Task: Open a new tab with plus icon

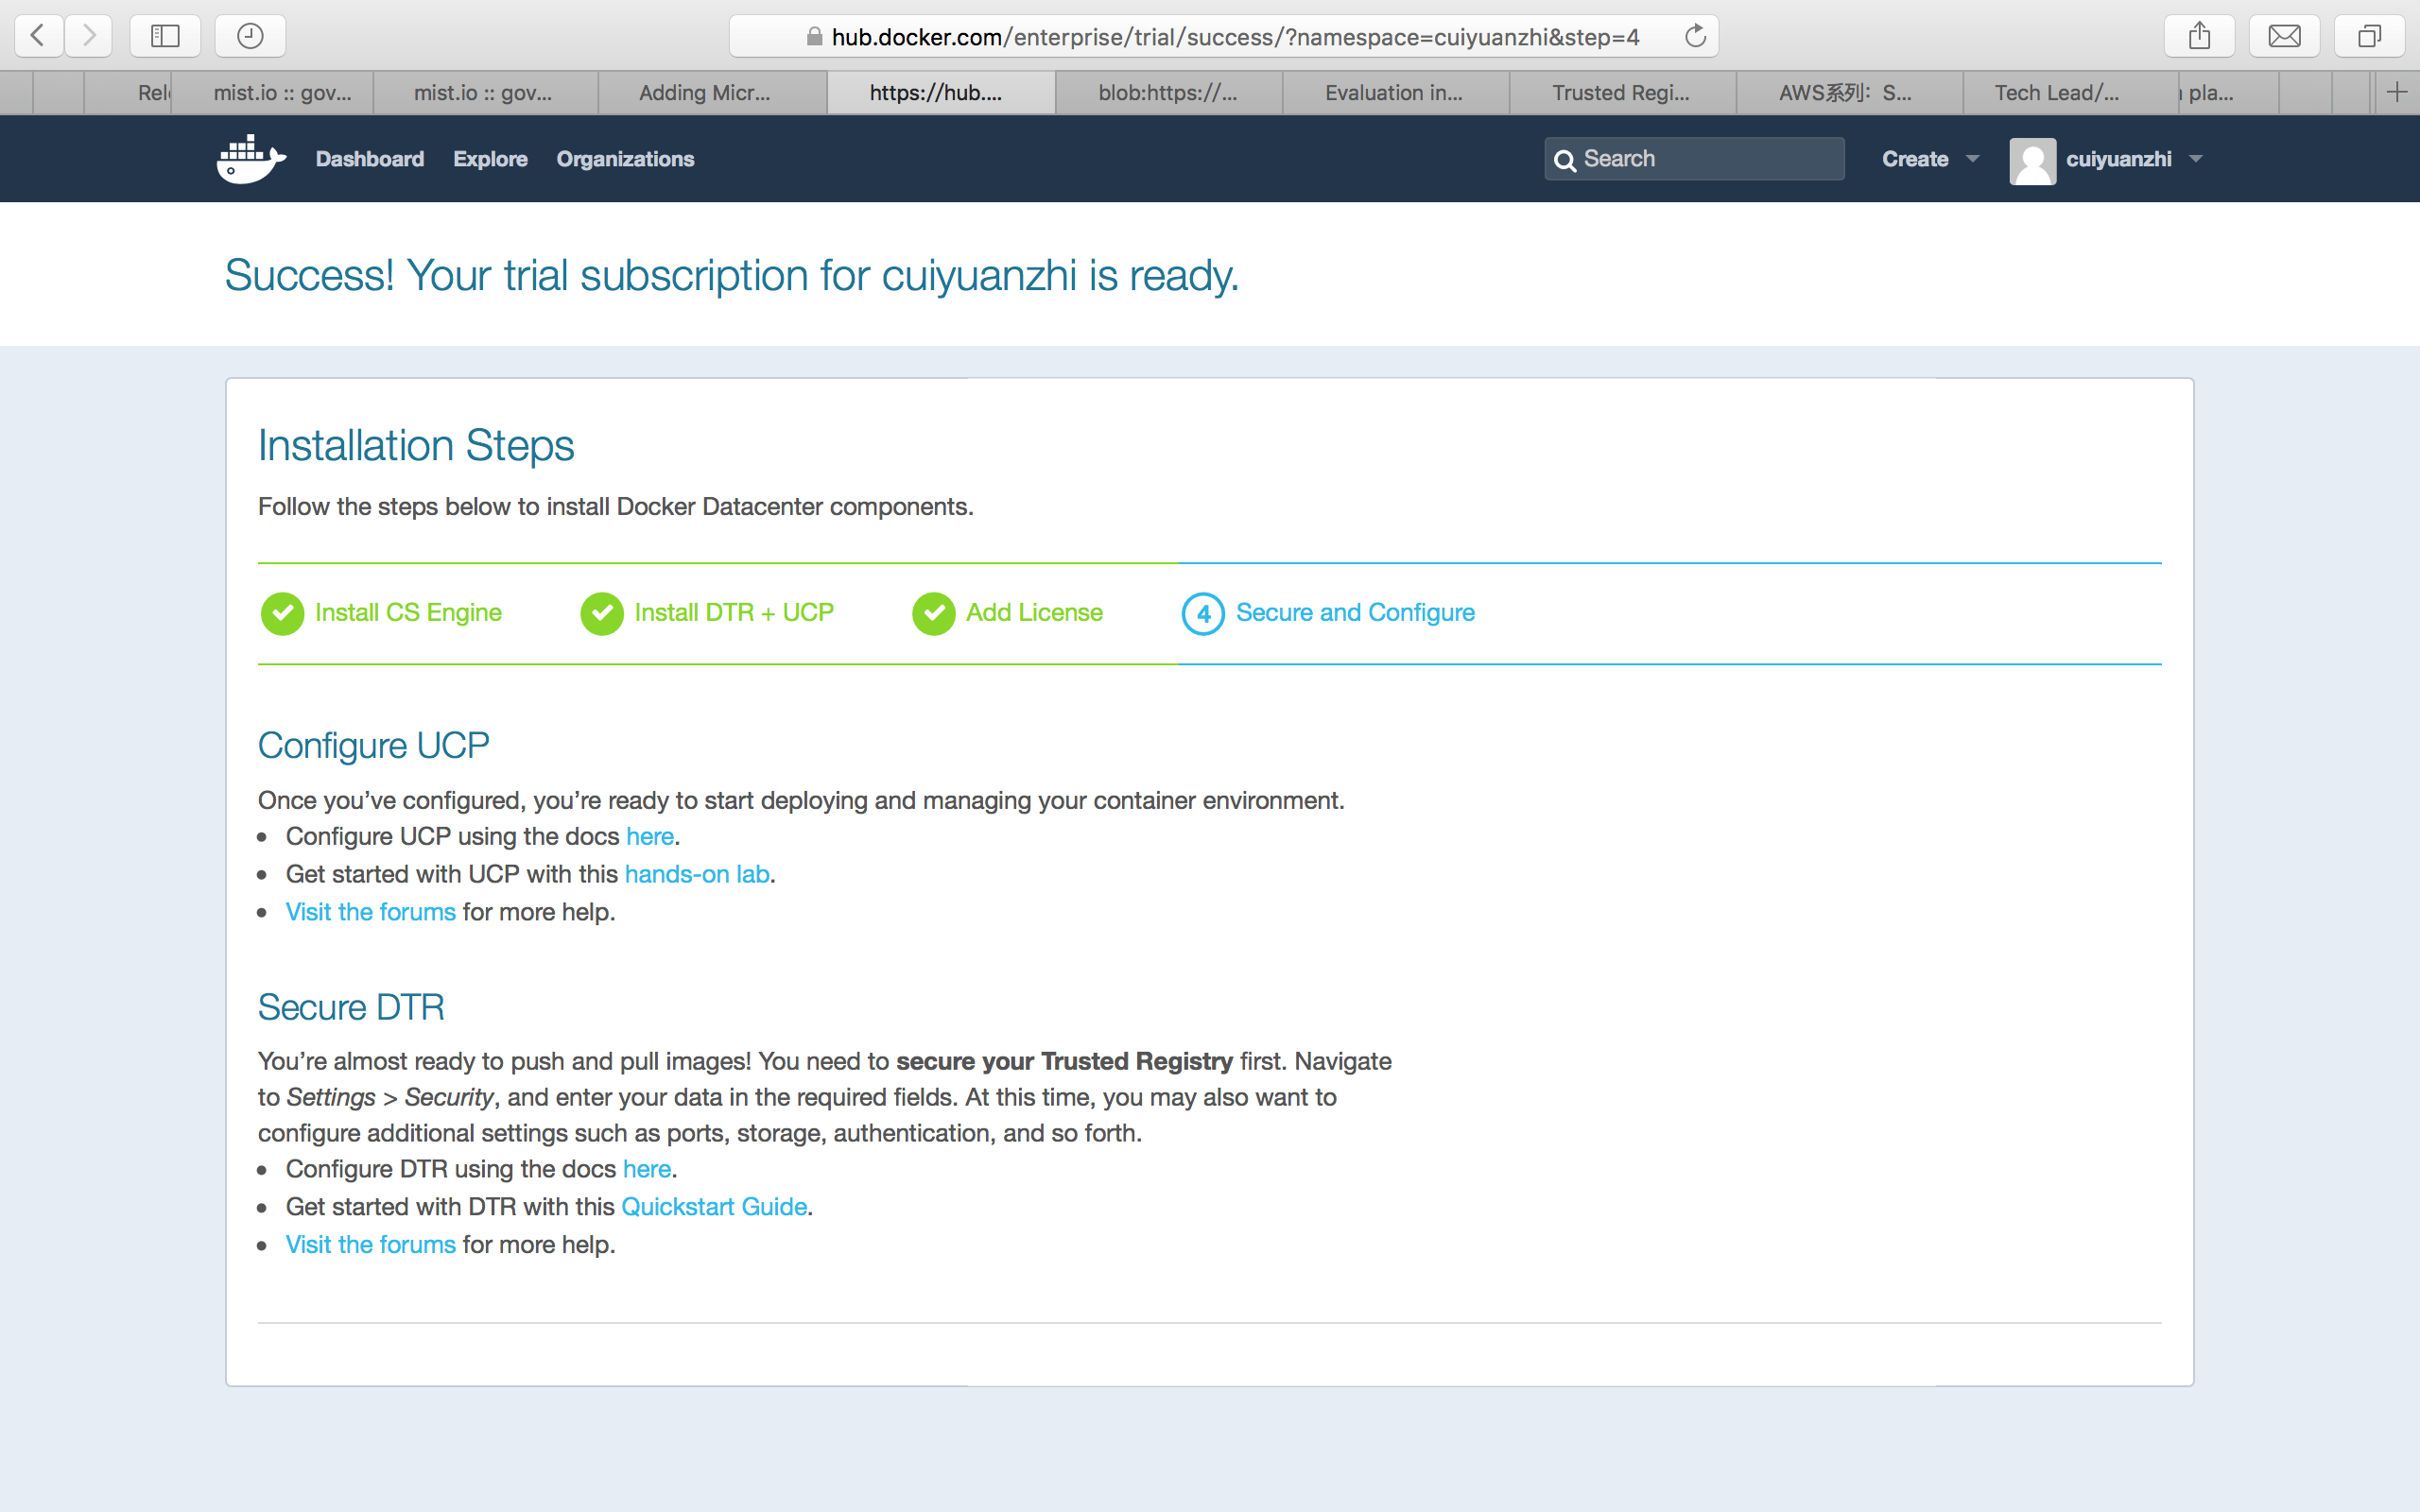Action: (x=2397, y=93)
